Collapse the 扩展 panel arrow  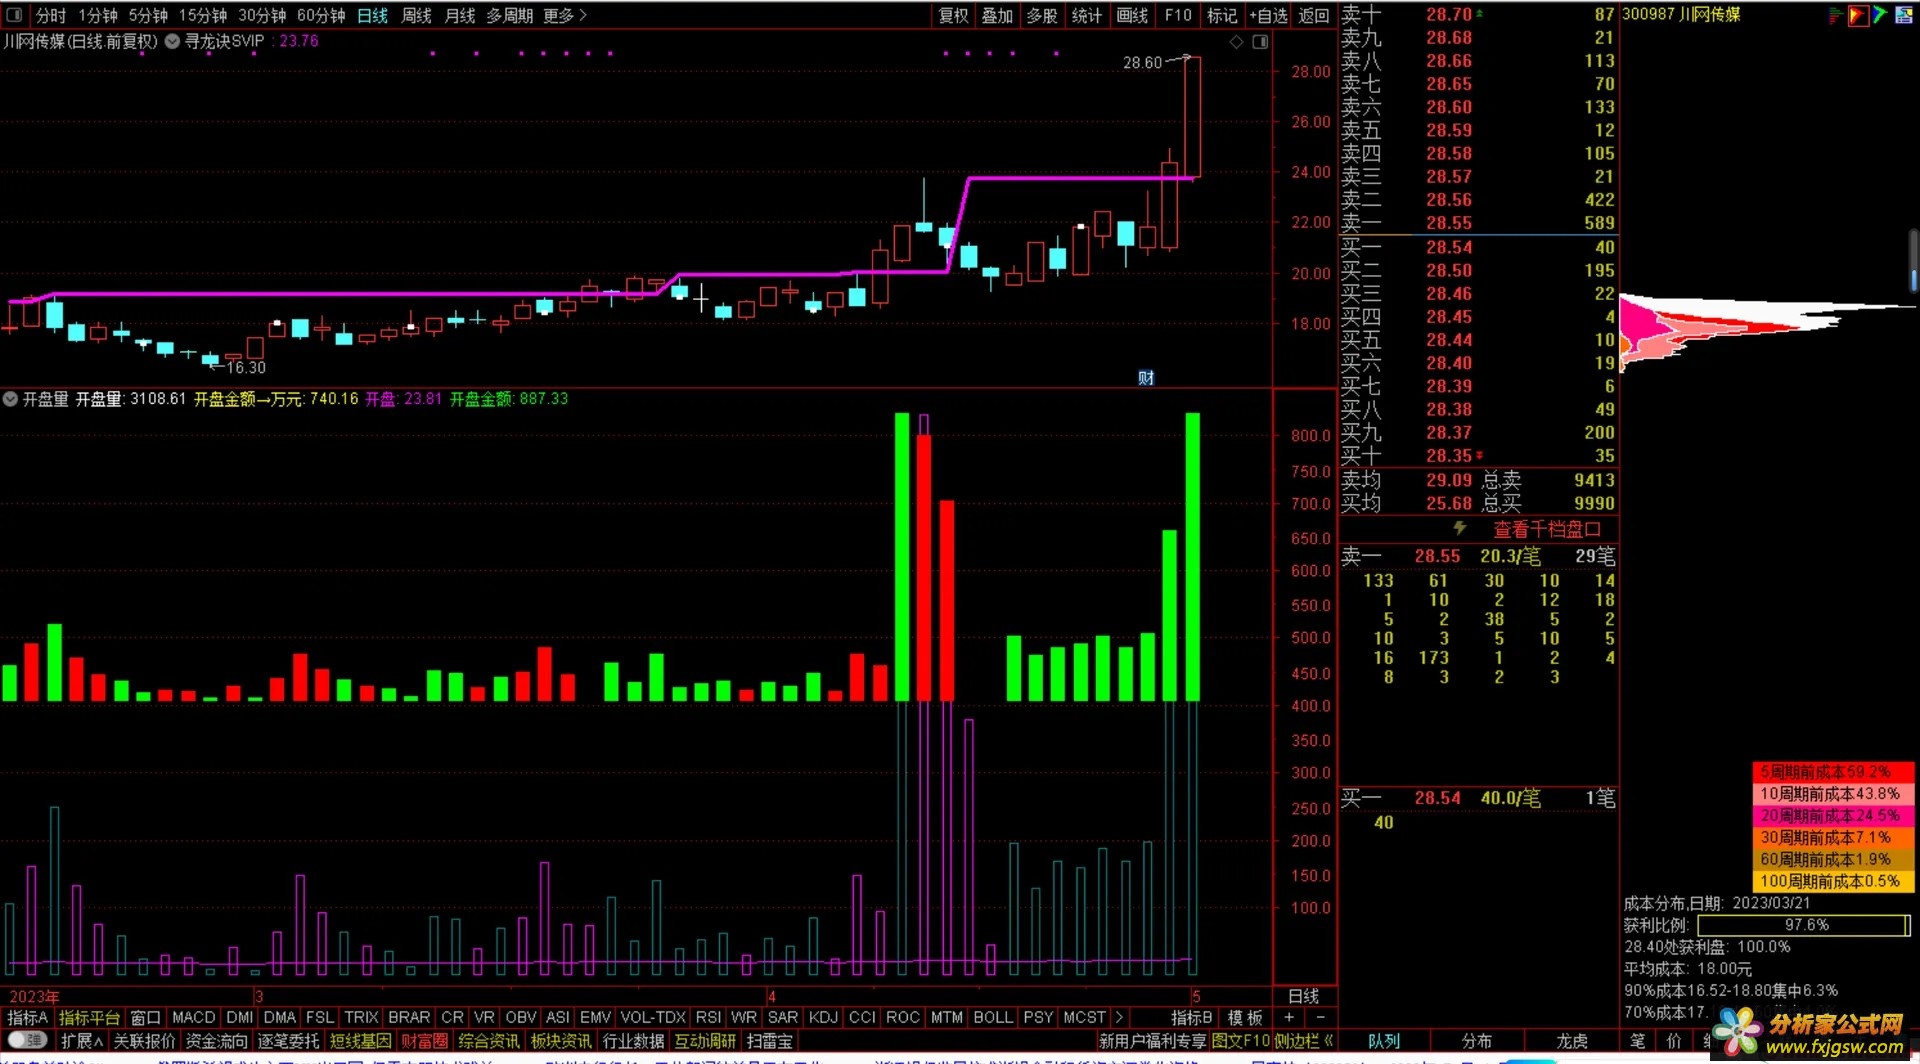98,1041
